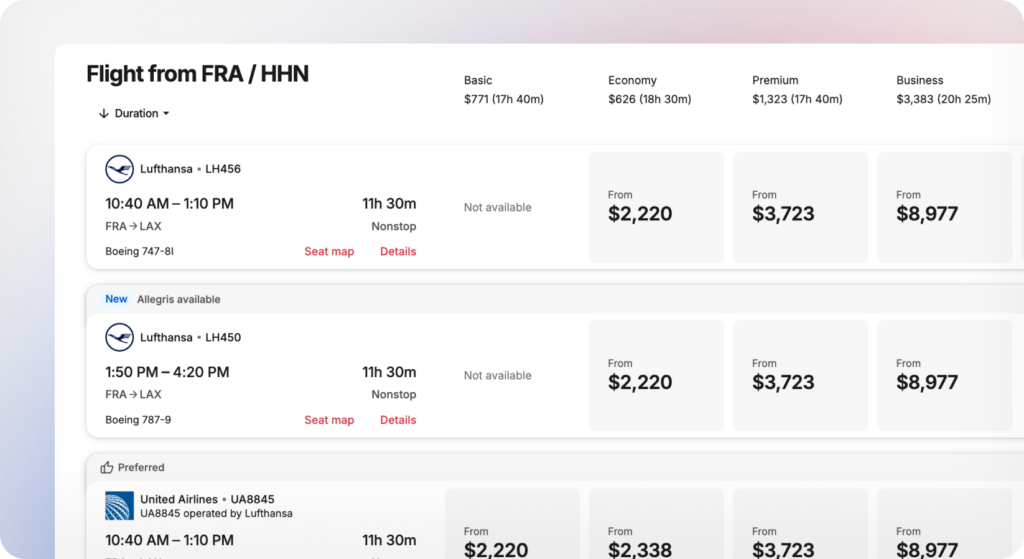Click the "Lufthansa • LH450" flight label
This screenshot has height=559, width=1024.
[190, 338]
